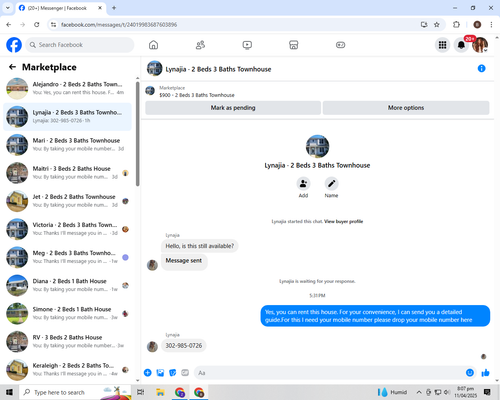Open account profile picture menu

[x=480, y=45]
